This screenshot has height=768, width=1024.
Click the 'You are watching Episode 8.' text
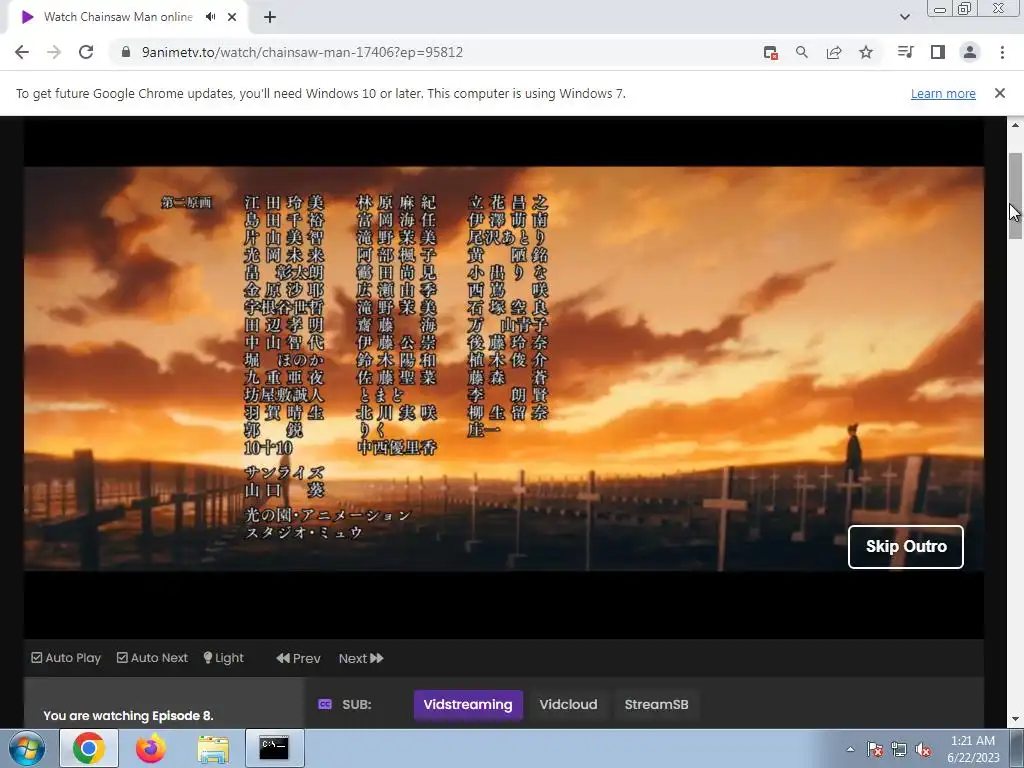click(x=128, y=716)
